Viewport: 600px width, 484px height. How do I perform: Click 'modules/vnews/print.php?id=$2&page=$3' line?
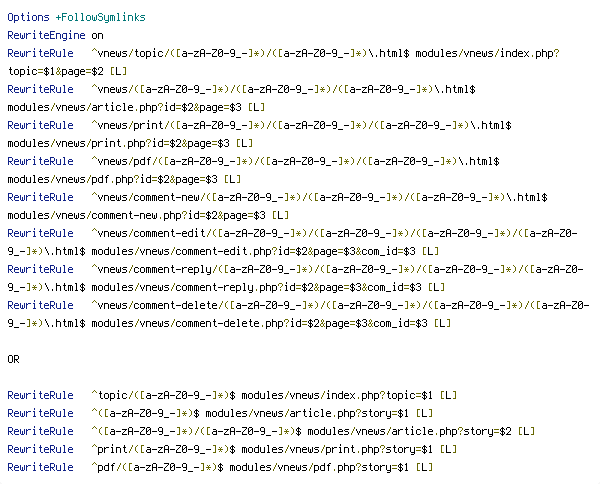[118, 143]
